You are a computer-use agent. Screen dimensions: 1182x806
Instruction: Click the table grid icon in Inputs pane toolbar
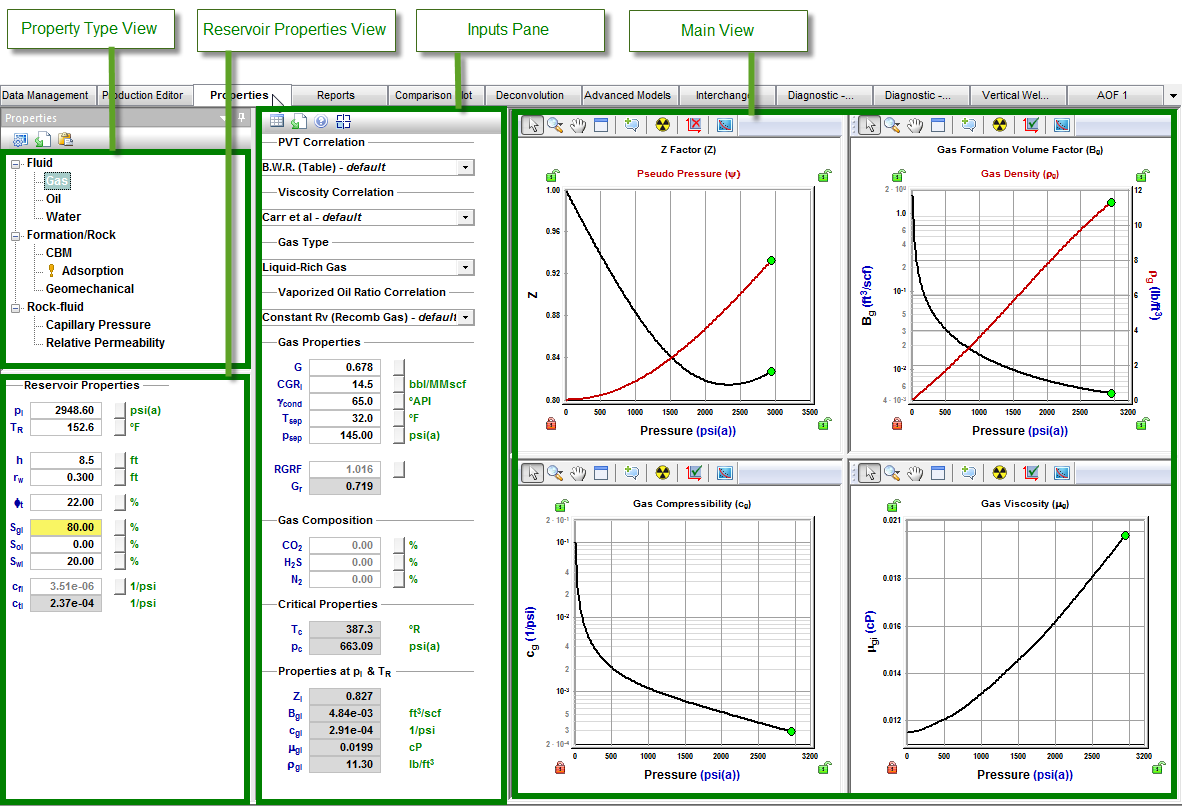[x=277, y=121]
